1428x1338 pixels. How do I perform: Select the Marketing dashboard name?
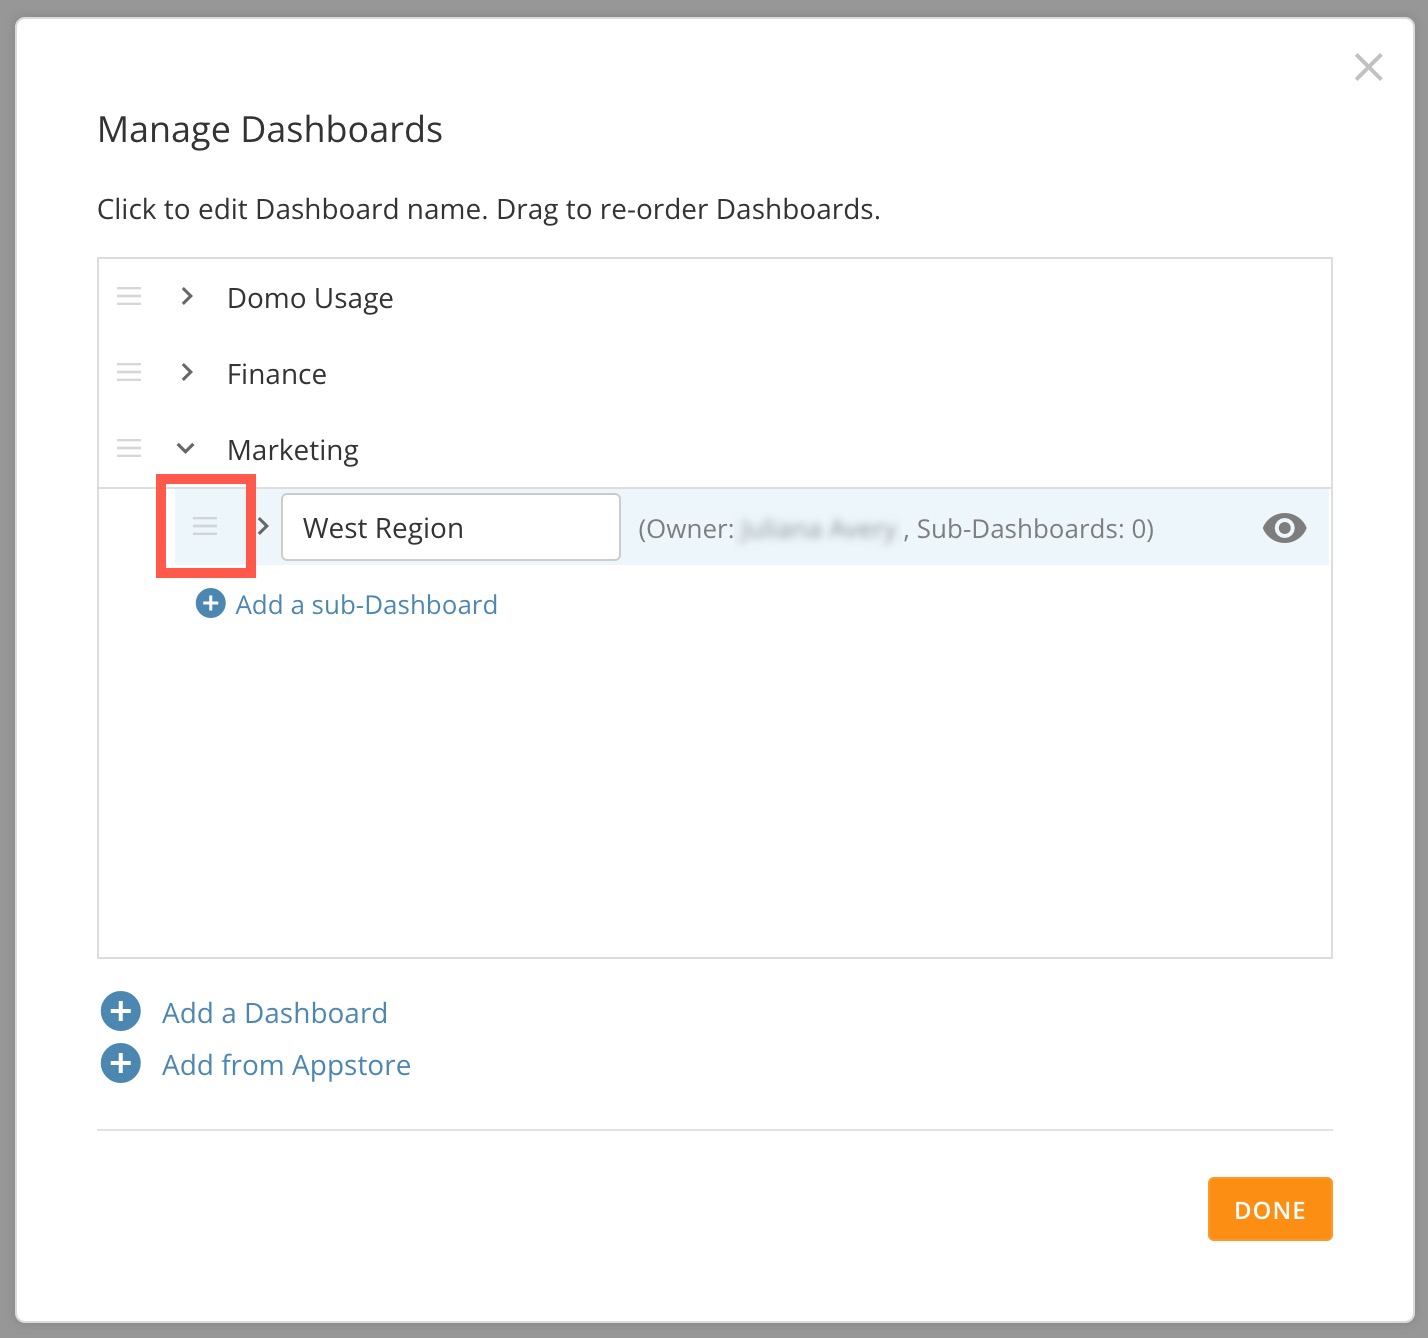293,450
